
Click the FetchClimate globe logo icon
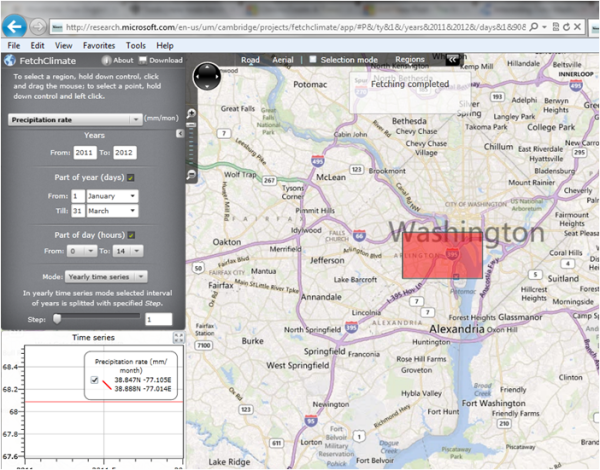click(10, 60)
